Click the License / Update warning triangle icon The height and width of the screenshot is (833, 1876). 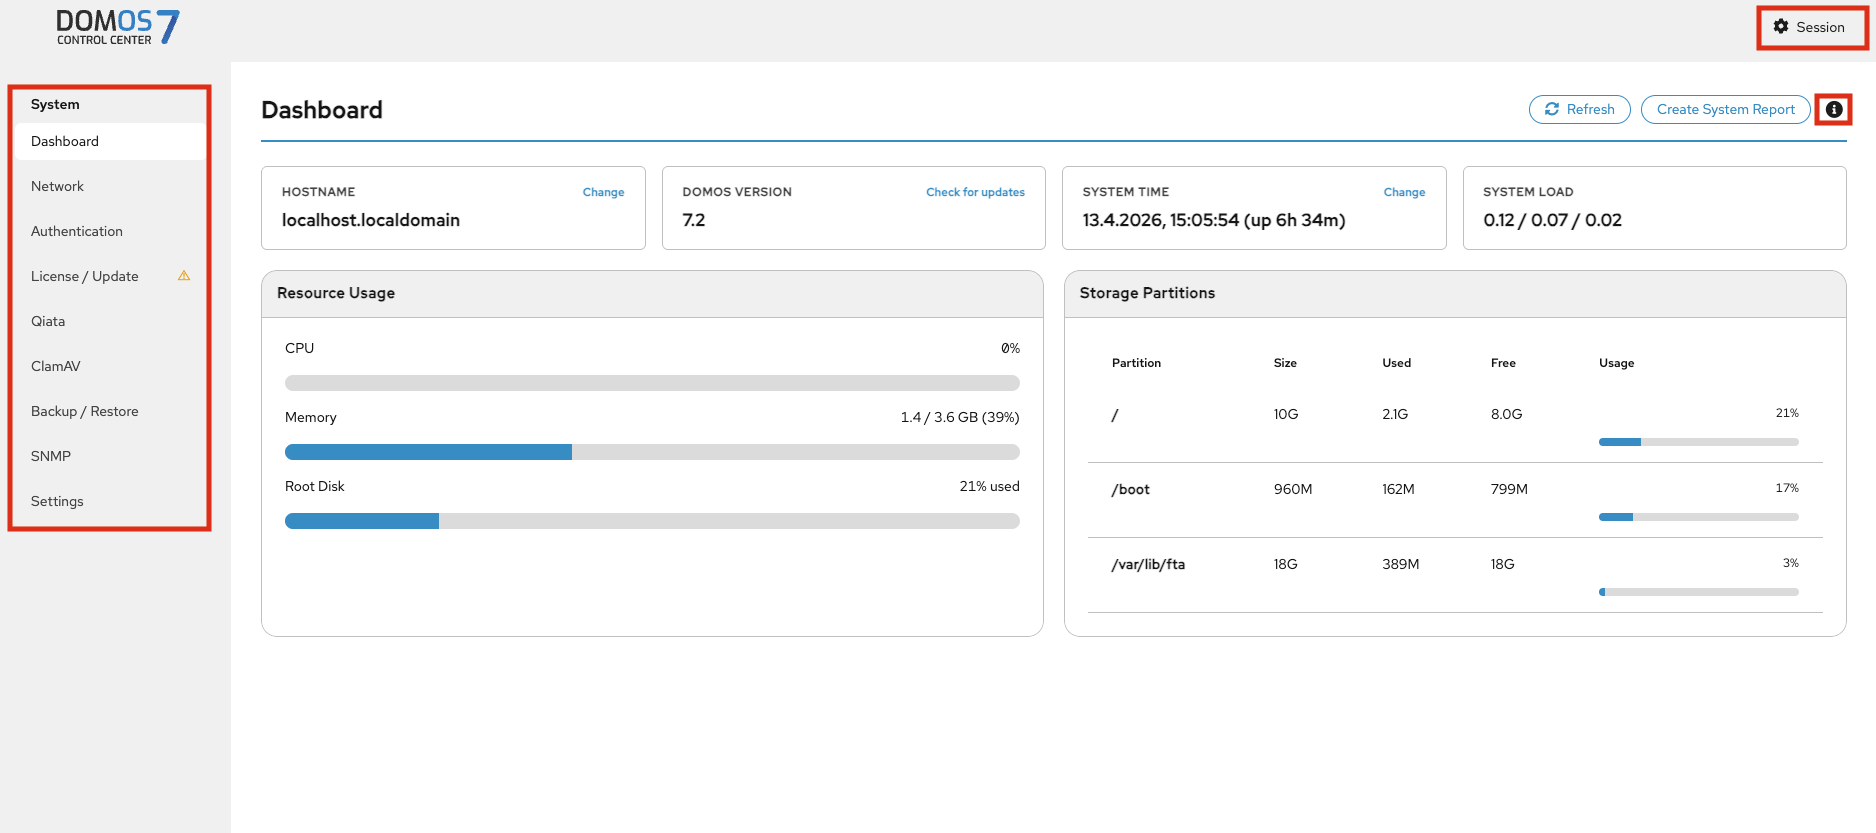184,275
